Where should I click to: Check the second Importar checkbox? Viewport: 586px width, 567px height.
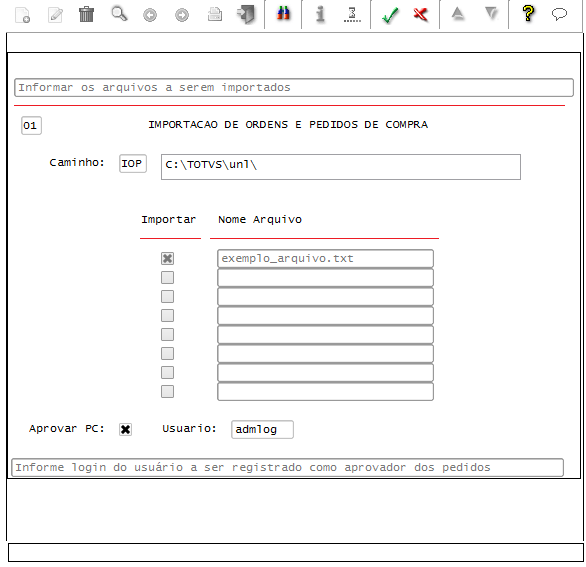pyautogui.click(x=167, y=277)
